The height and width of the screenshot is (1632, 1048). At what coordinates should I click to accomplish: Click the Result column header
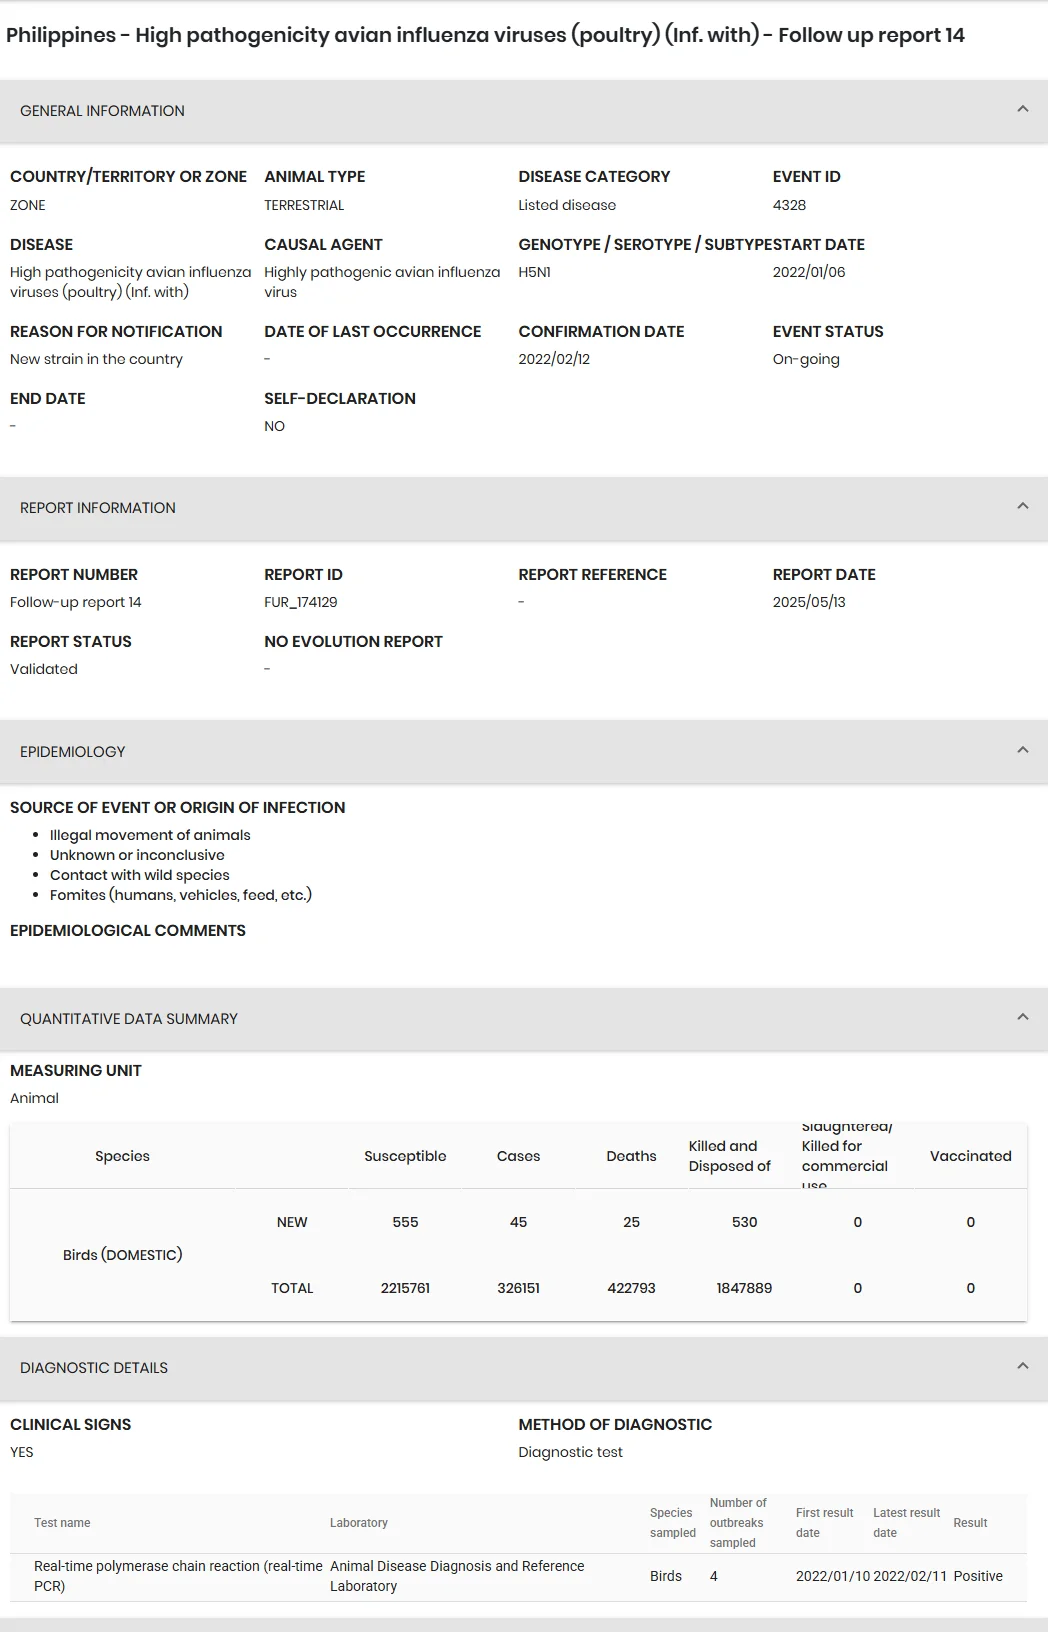[970, 1523]
